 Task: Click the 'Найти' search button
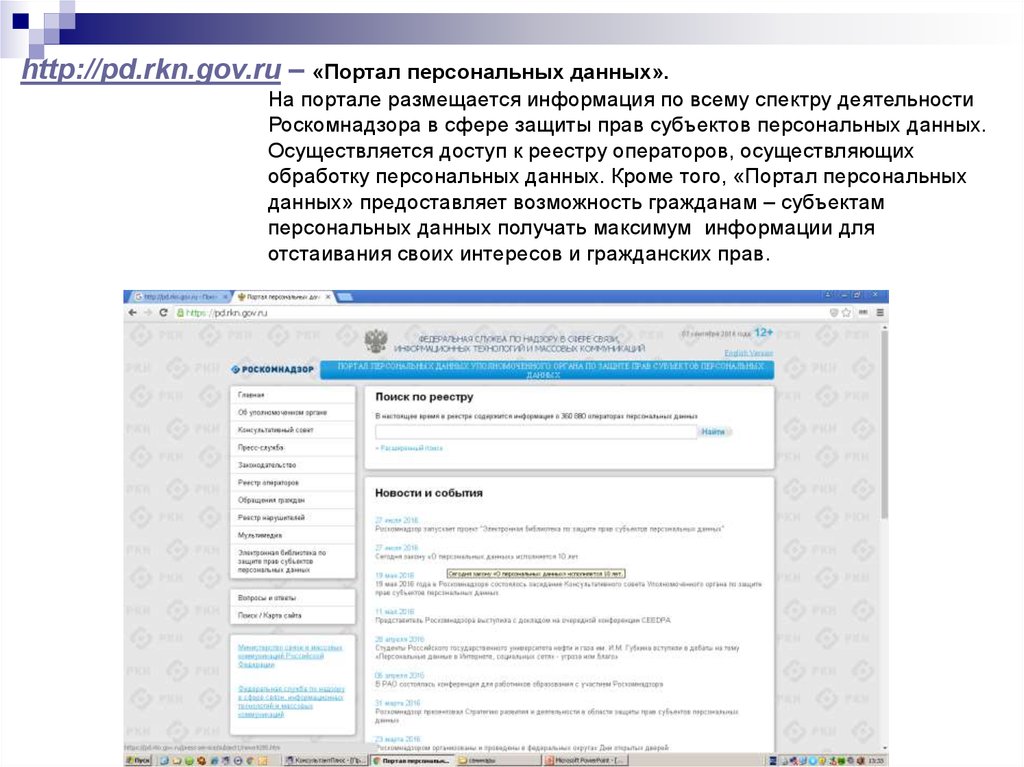tap(713, 432)
